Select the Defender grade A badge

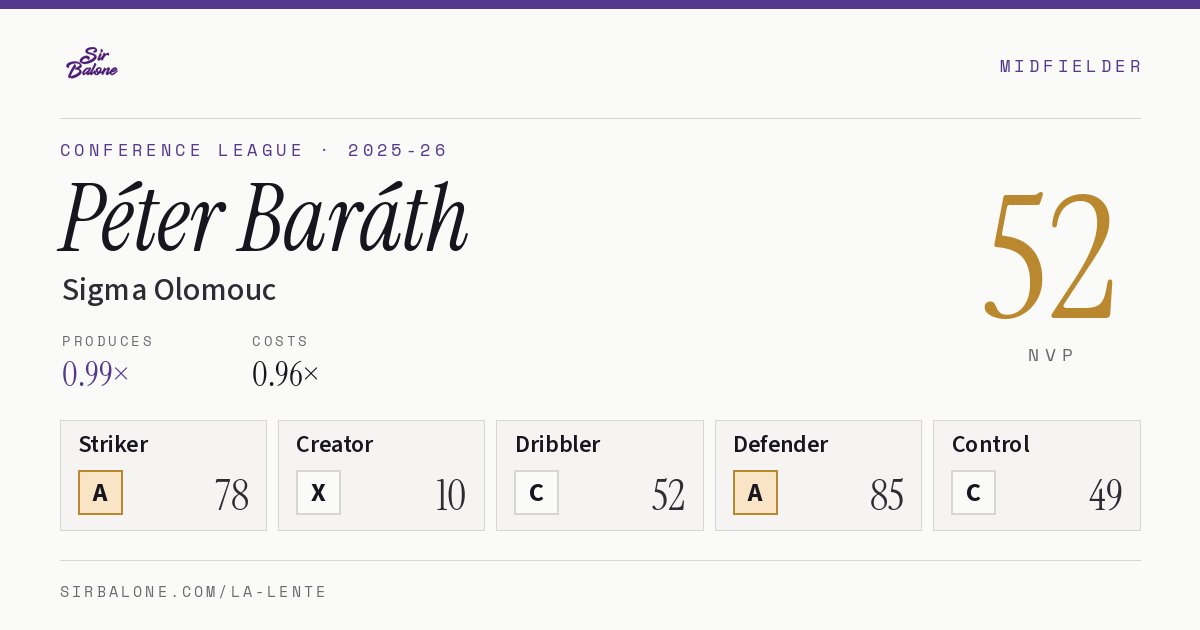click(x=755, y=493)
